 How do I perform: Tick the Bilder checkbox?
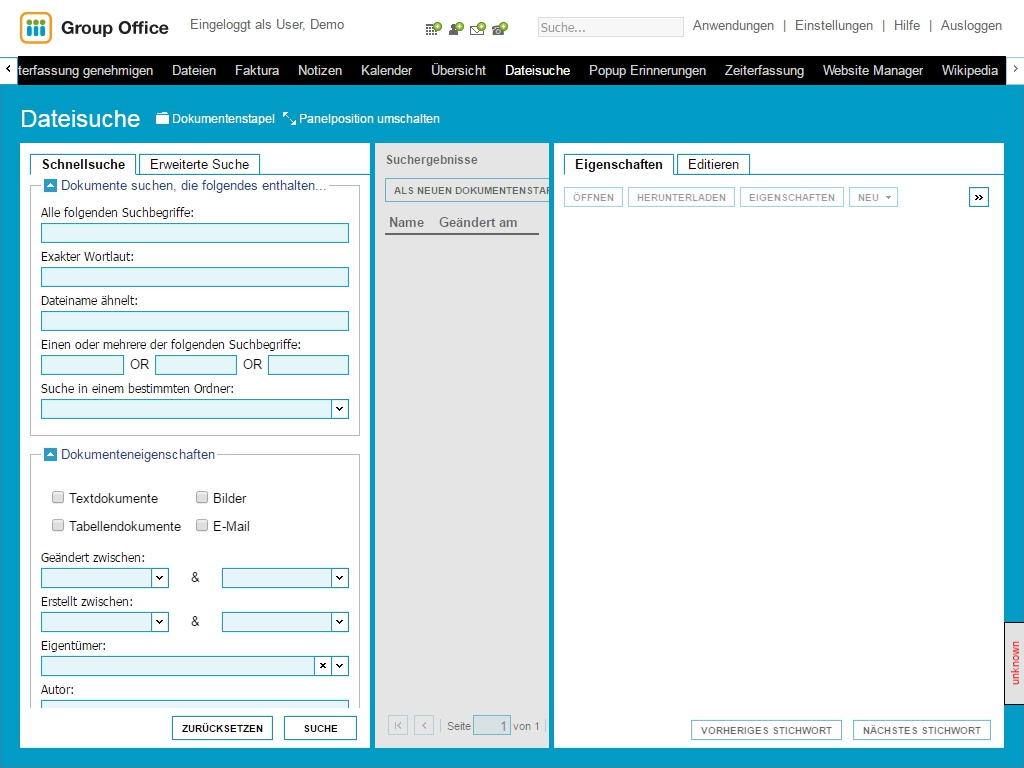202,498
